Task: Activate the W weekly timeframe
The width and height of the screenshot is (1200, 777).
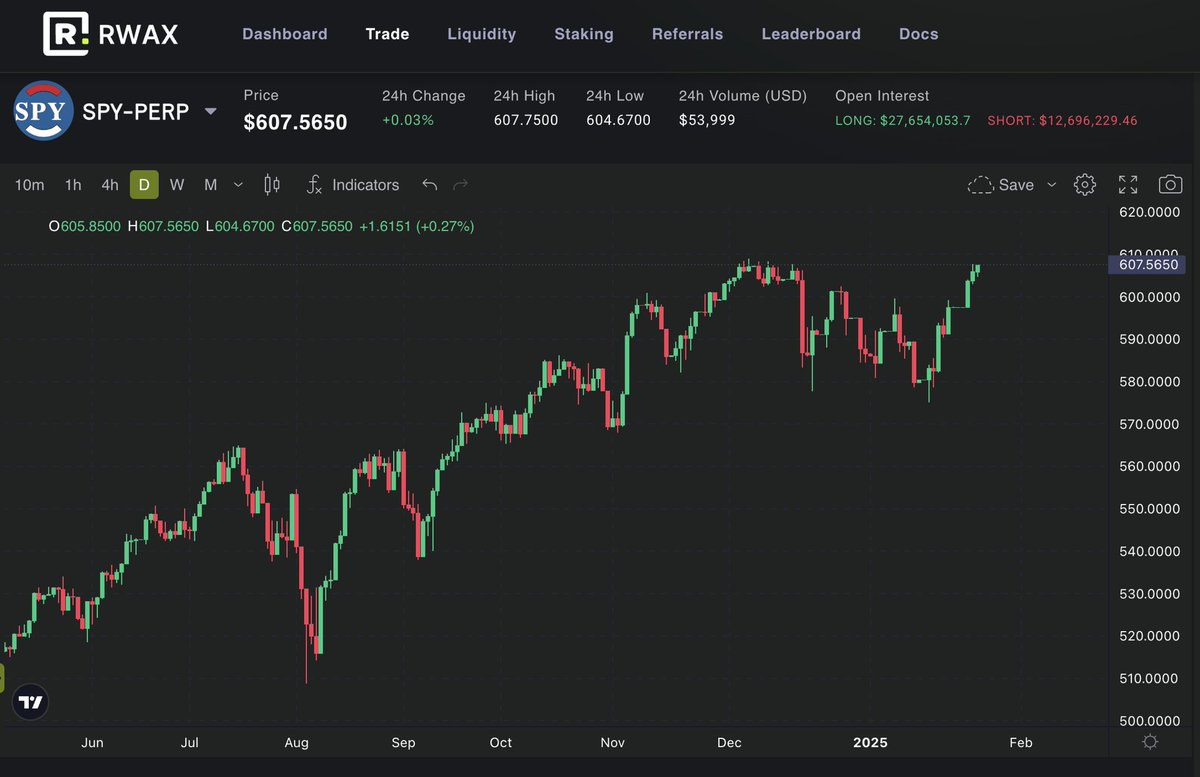Action: (177, 185)
